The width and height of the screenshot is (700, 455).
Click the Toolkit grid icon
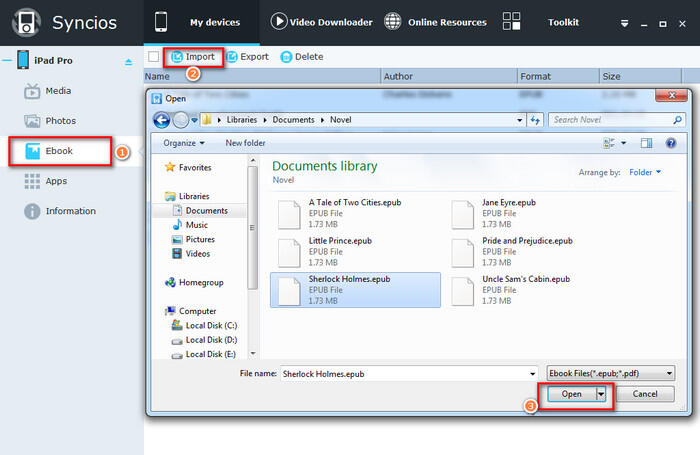click(x=511, y=21)
